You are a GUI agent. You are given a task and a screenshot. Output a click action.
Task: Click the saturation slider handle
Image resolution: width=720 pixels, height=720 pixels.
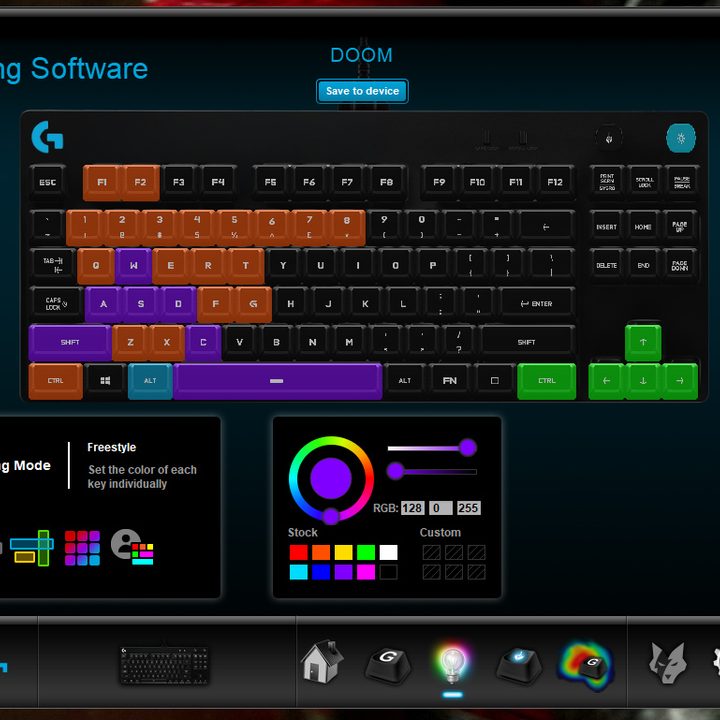[468, 447]
